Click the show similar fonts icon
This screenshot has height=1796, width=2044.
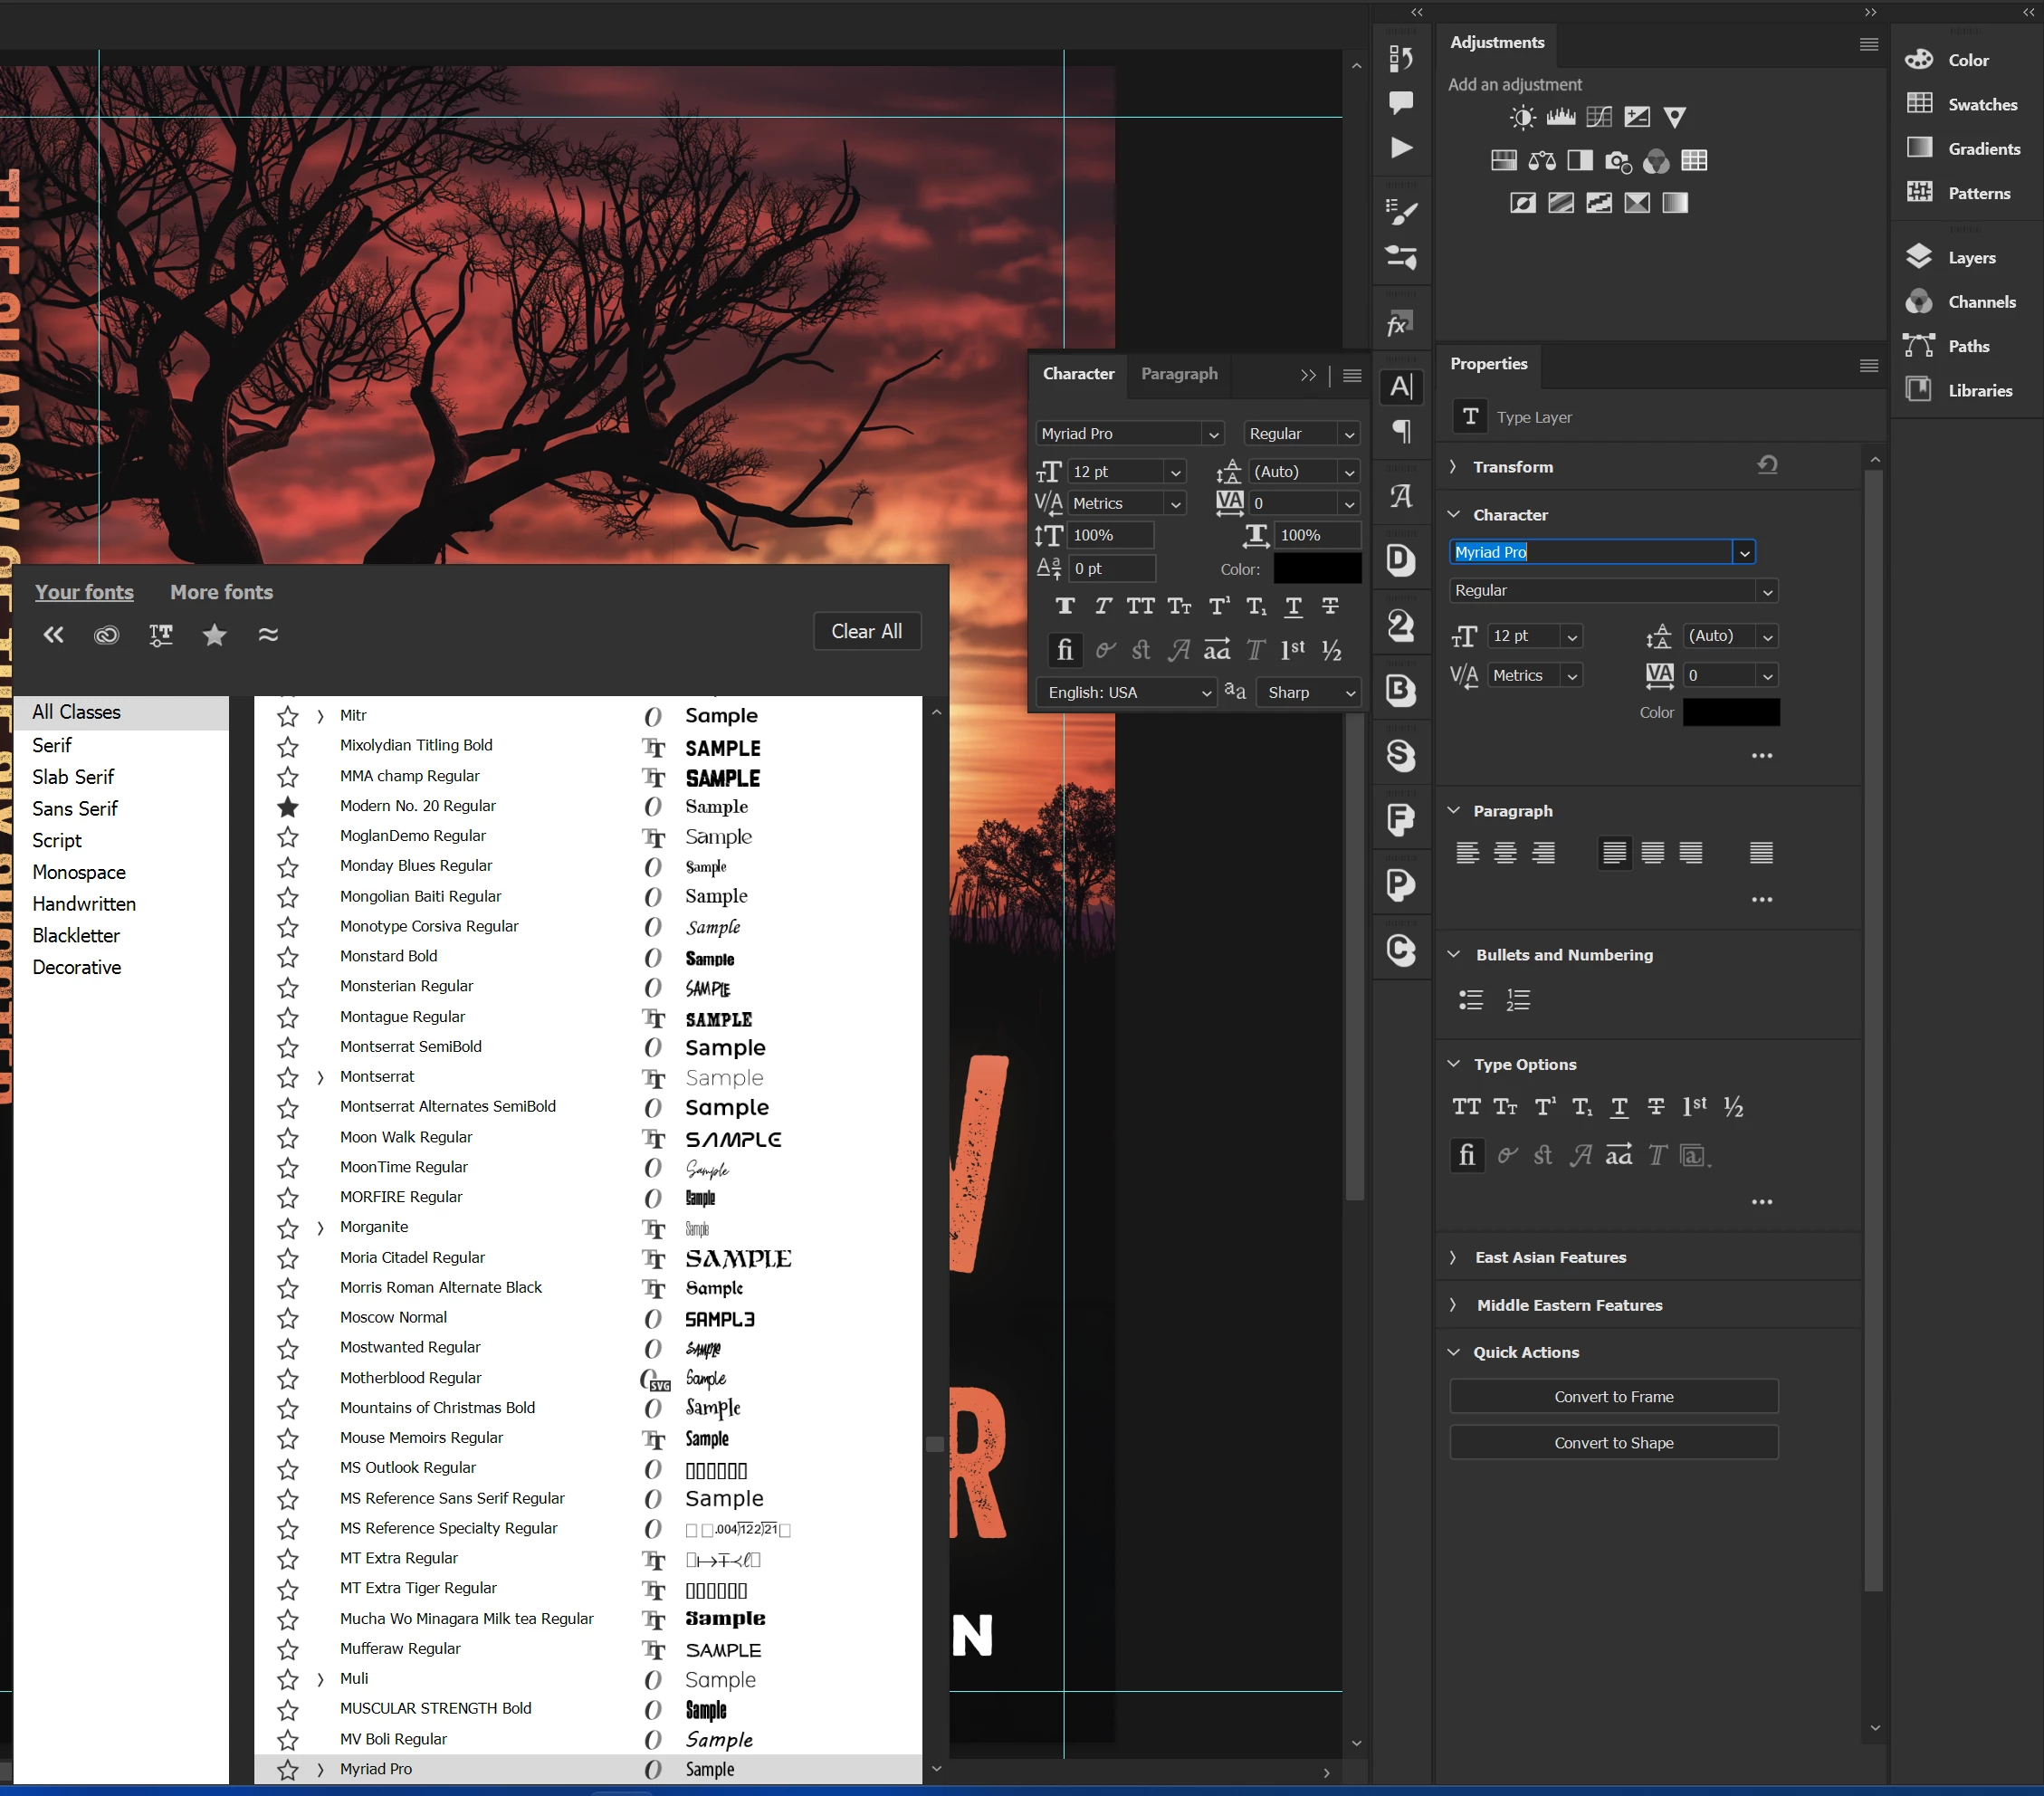pos(268,634)
